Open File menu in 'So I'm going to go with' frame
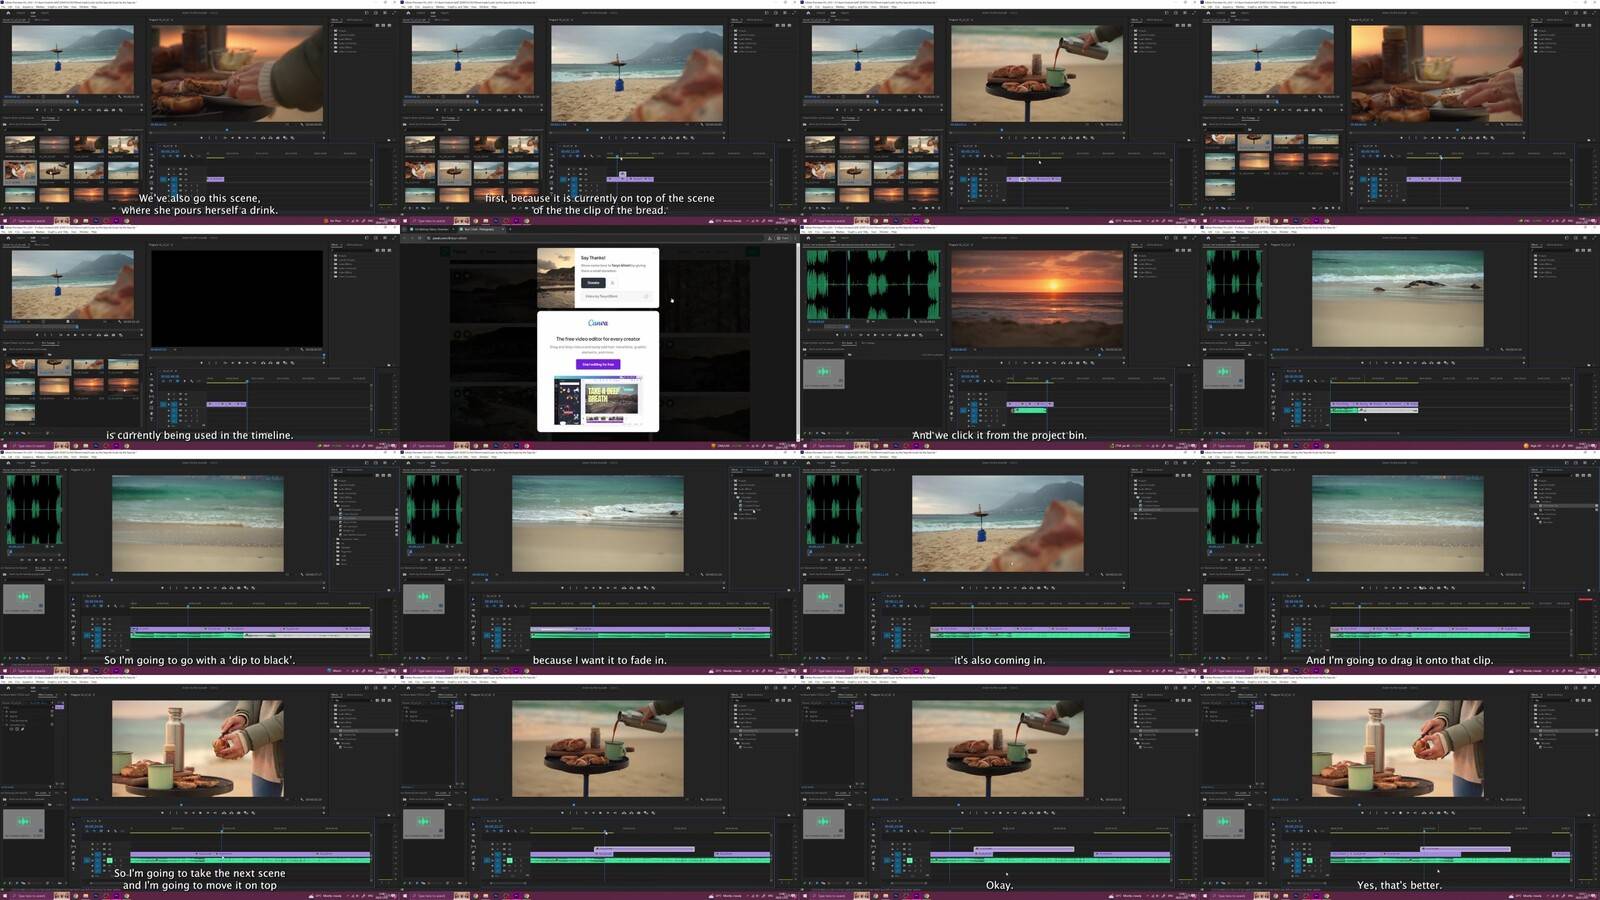 tap(4, 455)
